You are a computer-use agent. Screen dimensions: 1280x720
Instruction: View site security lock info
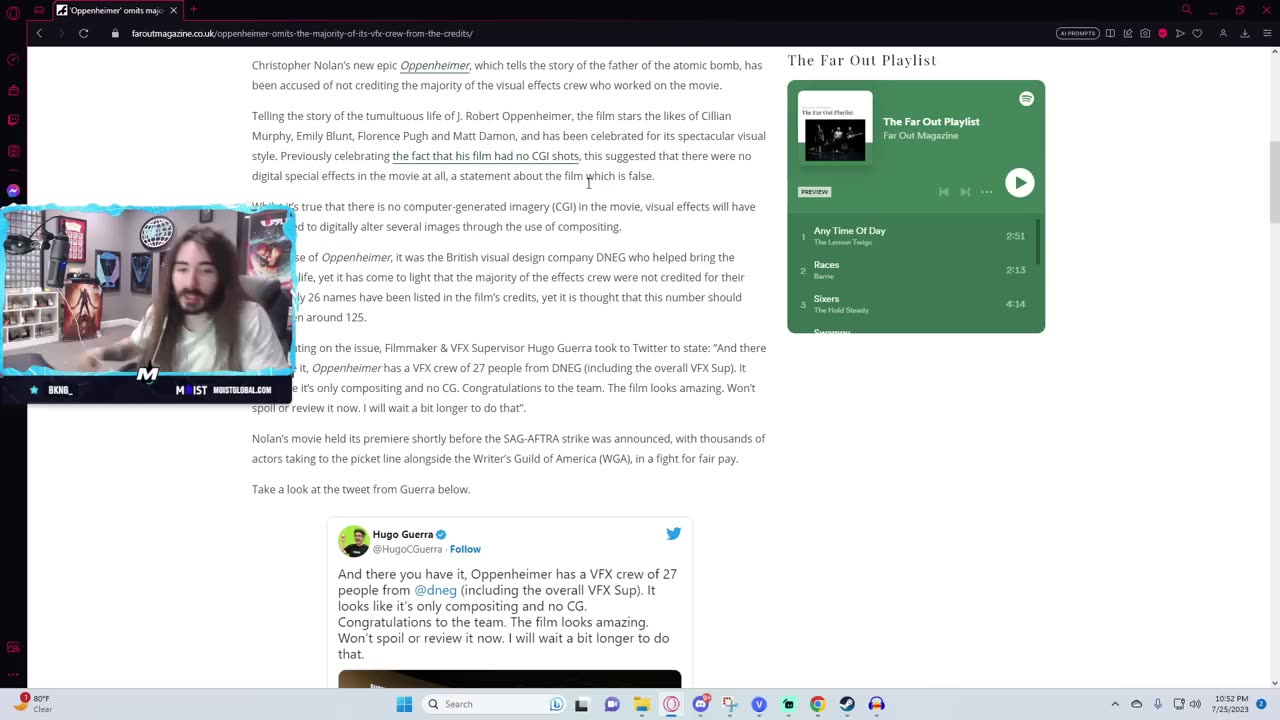pyautogui.click(x=116, y=33)
